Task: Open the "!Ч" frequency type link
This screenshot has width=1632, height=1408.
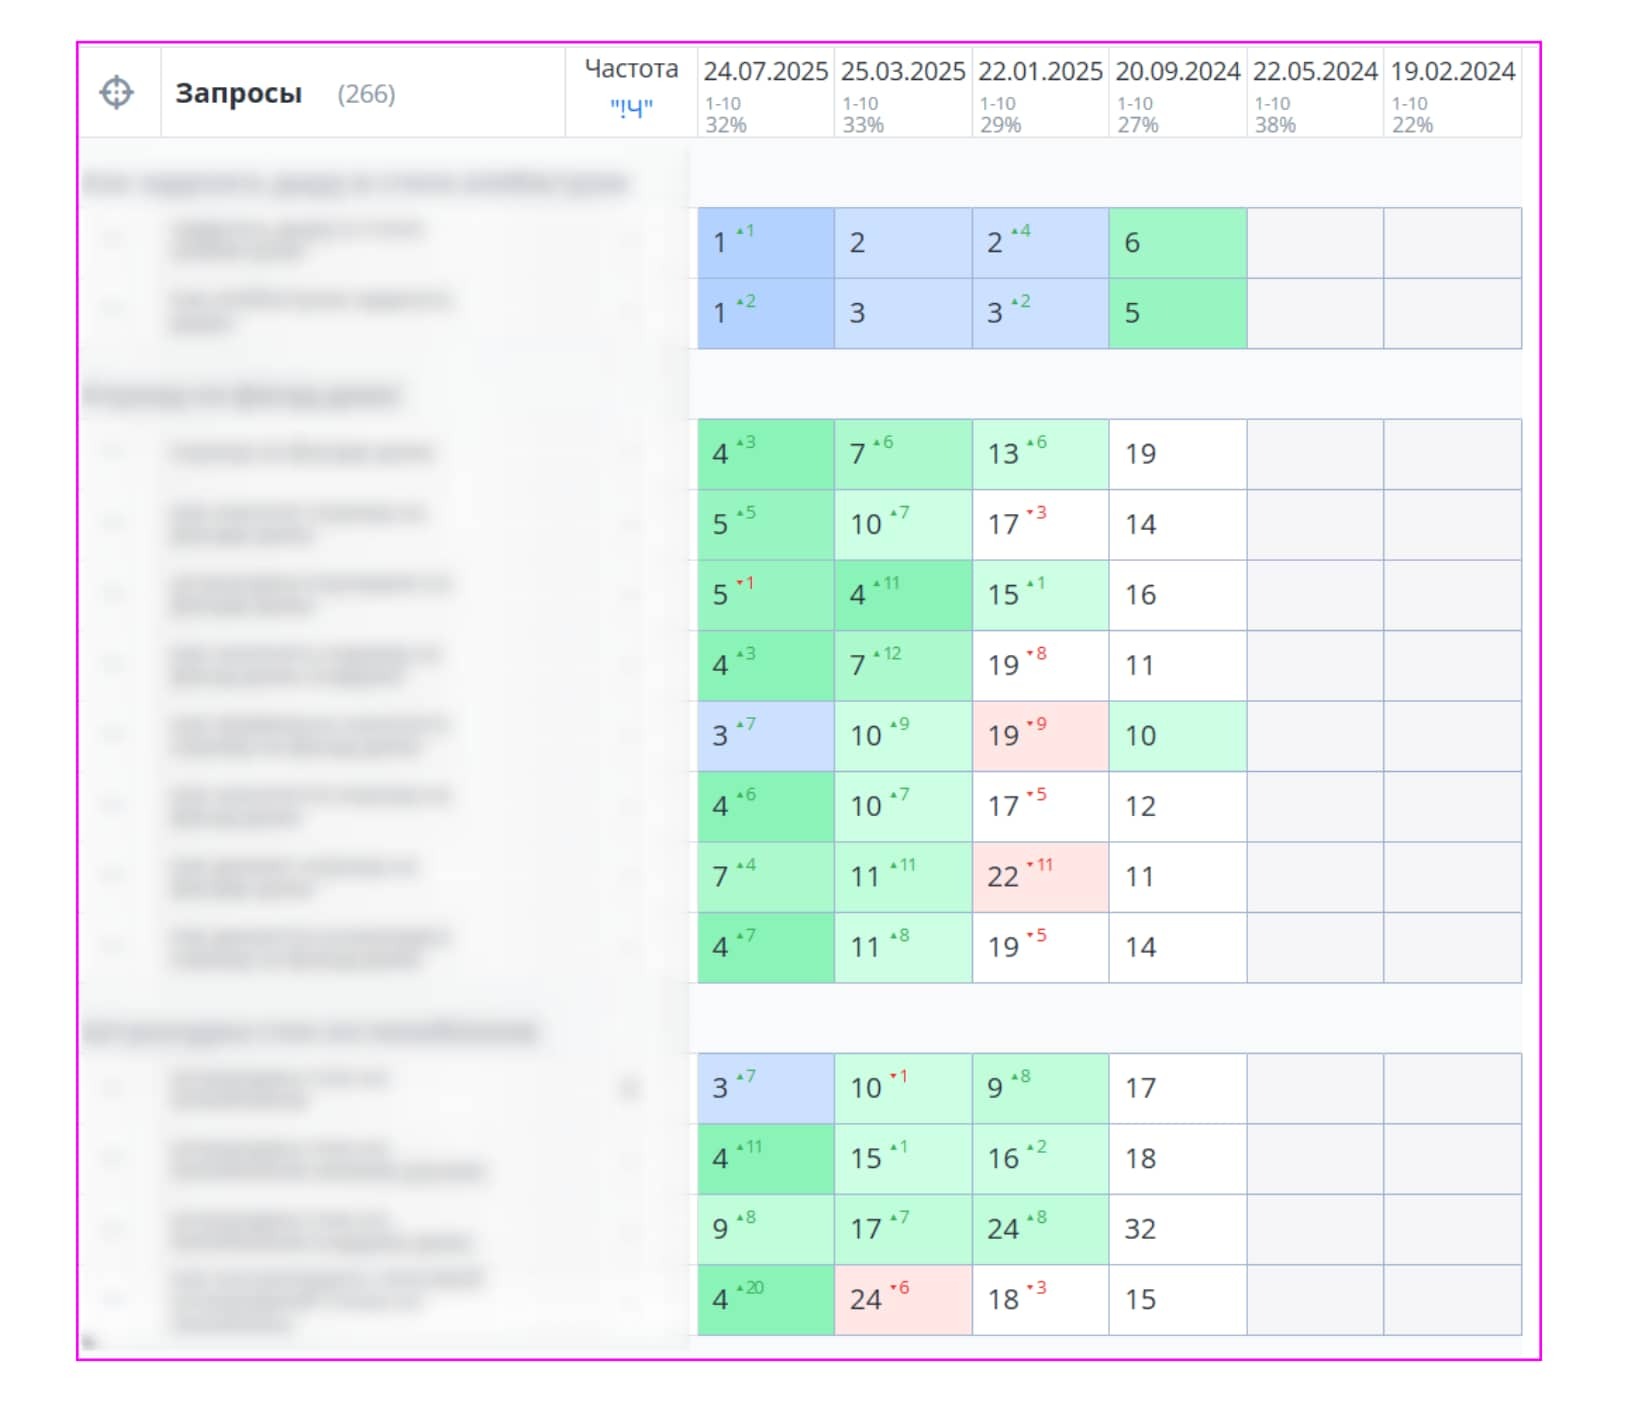Action: click(x=631, y=108)
